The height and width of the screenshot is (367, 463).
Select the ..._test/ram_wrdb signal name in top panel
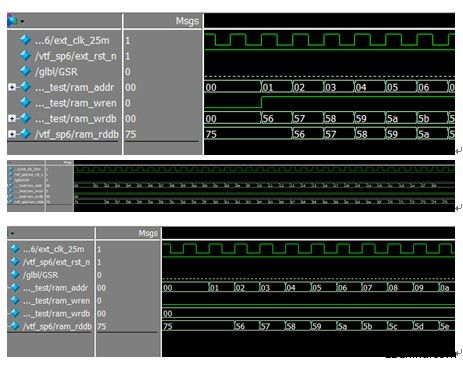pos(76,119)
